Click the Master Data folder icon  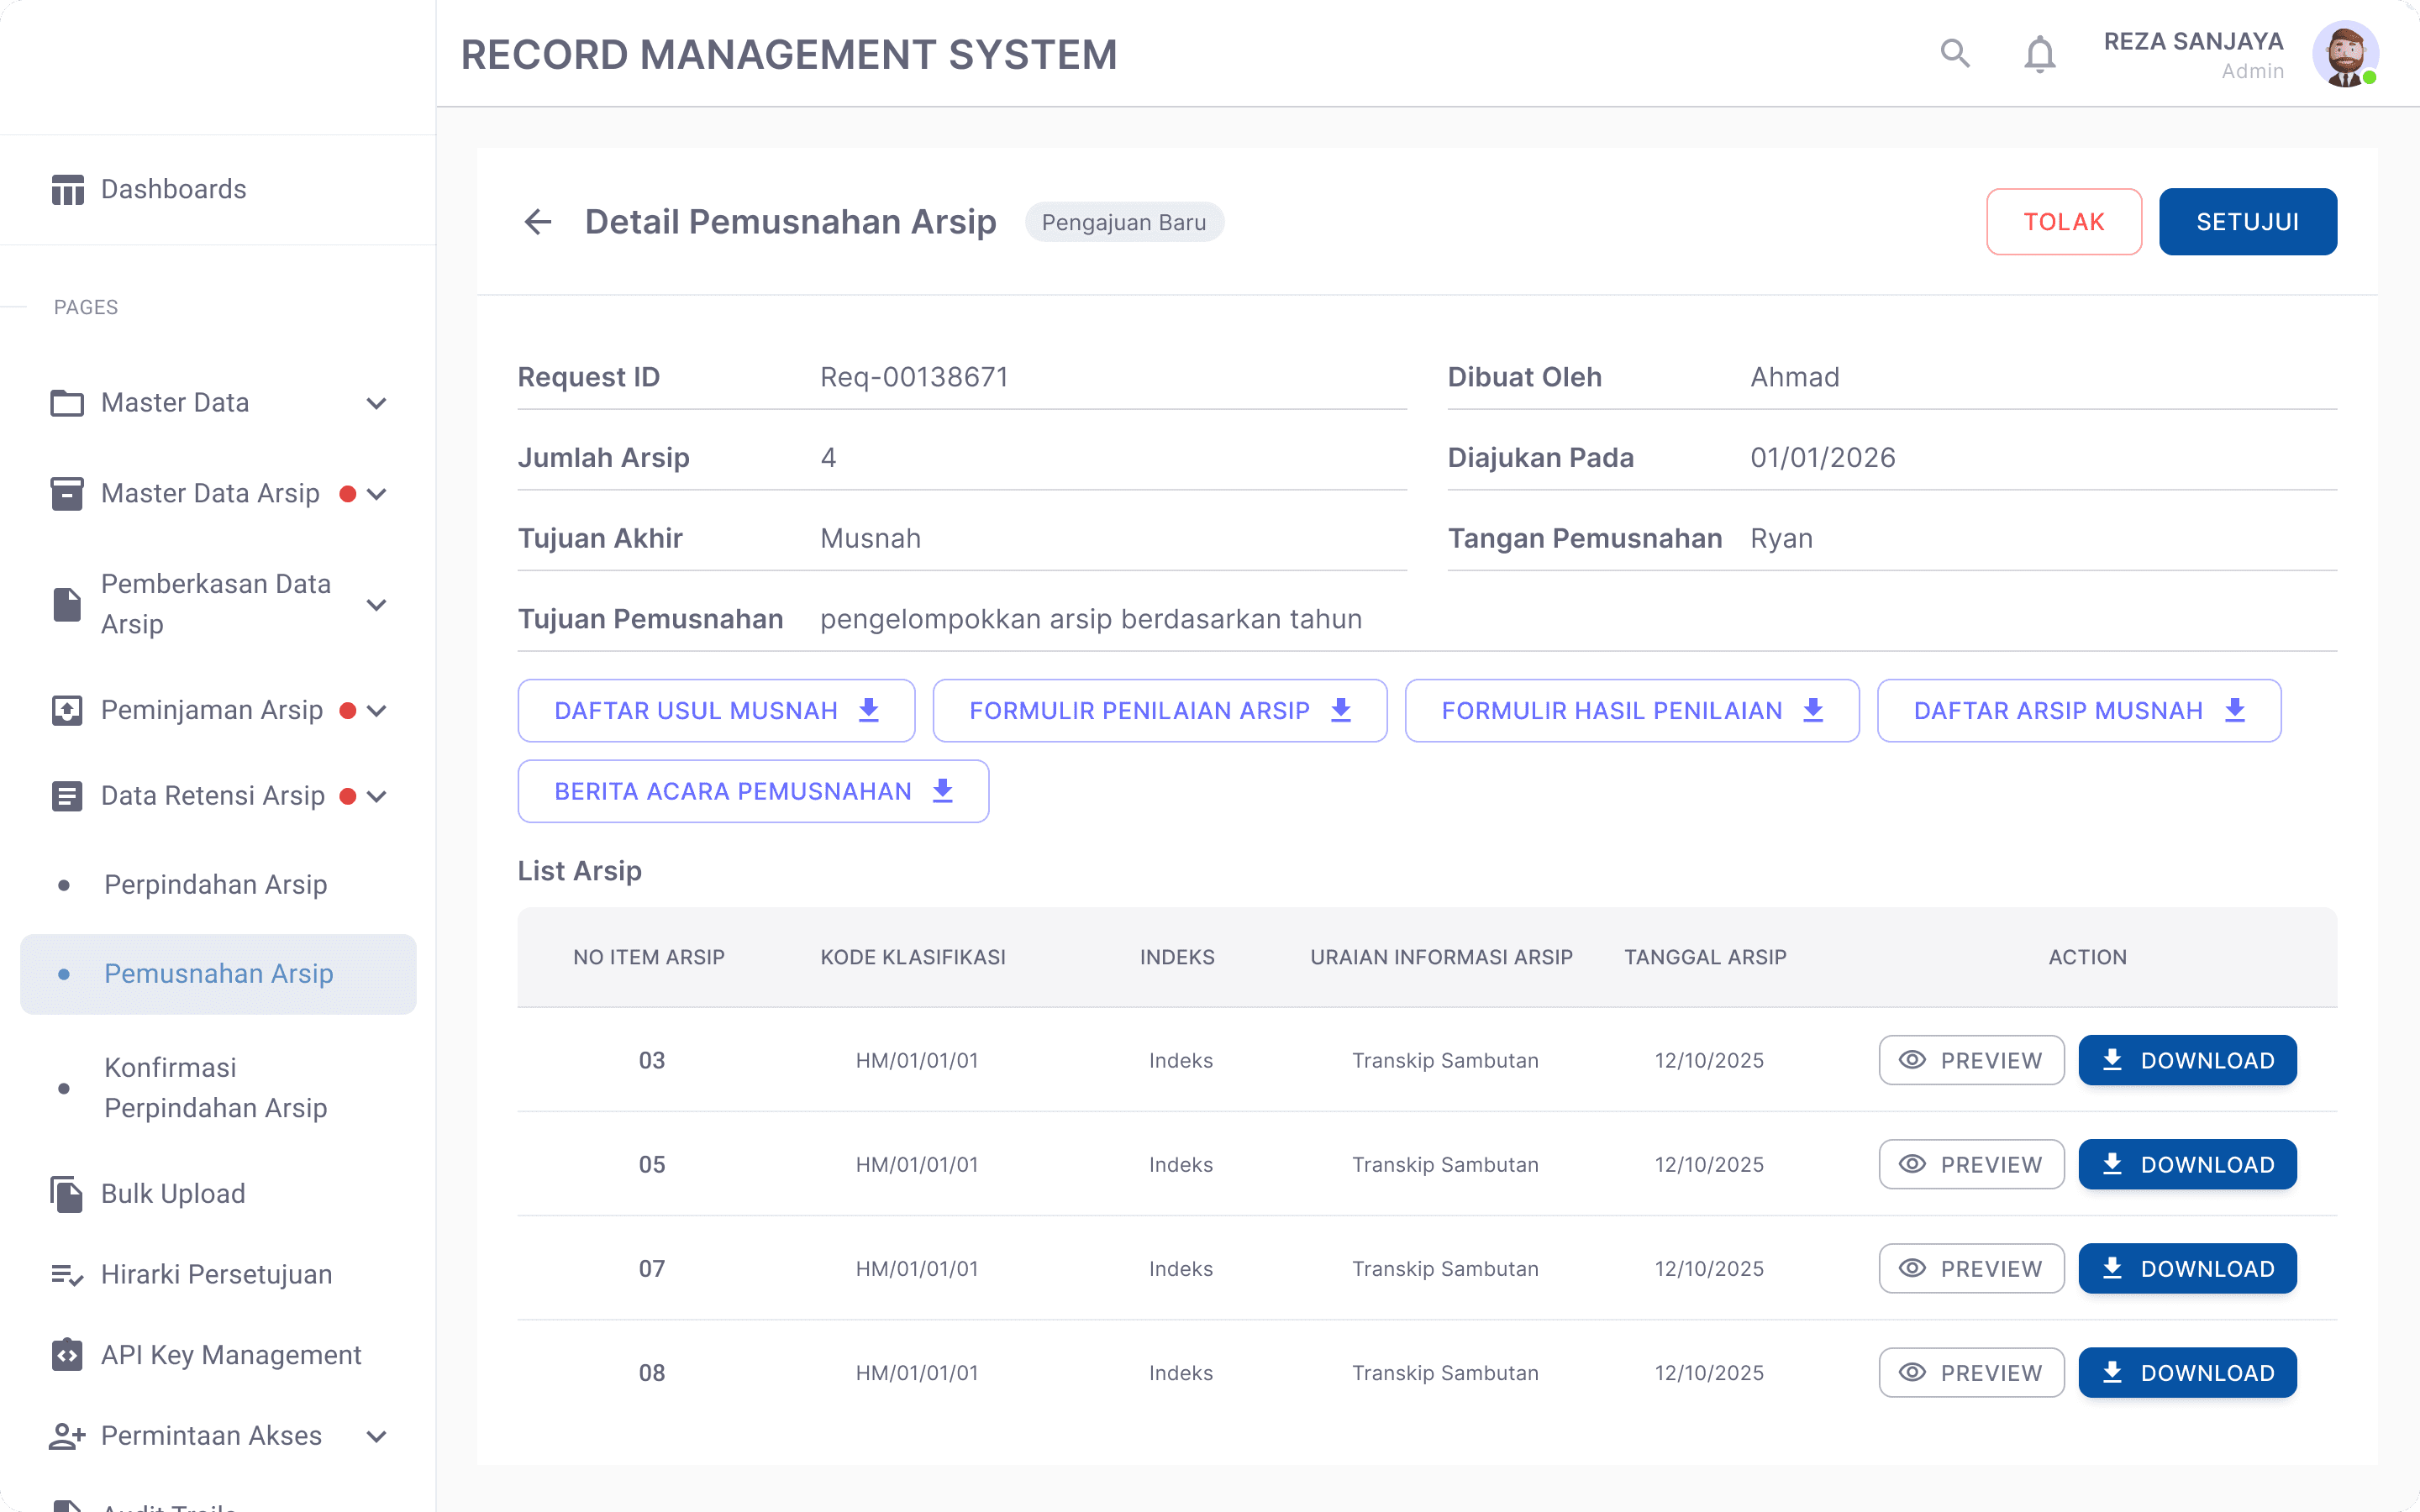coord(67,403)
